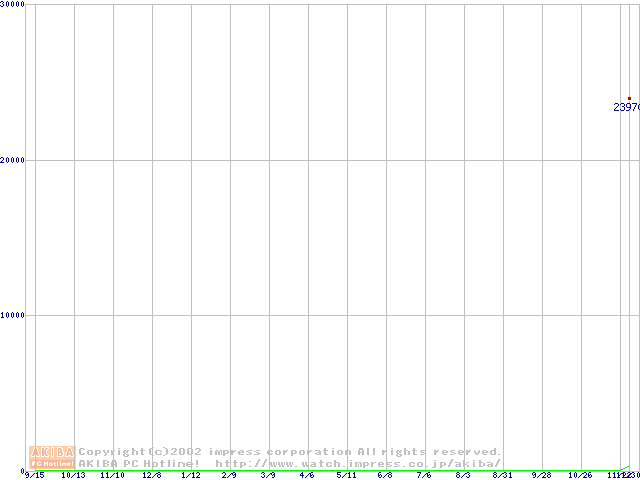
Task: Select the 7/6 date on the x-axis
Action: pos(424,475)
